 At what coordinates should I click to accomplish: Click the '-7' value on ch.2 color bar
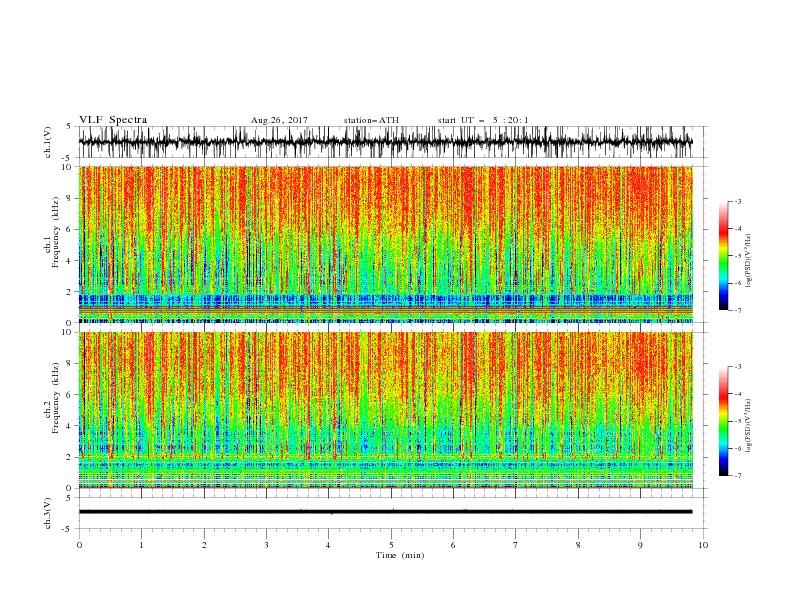[737, 476]
